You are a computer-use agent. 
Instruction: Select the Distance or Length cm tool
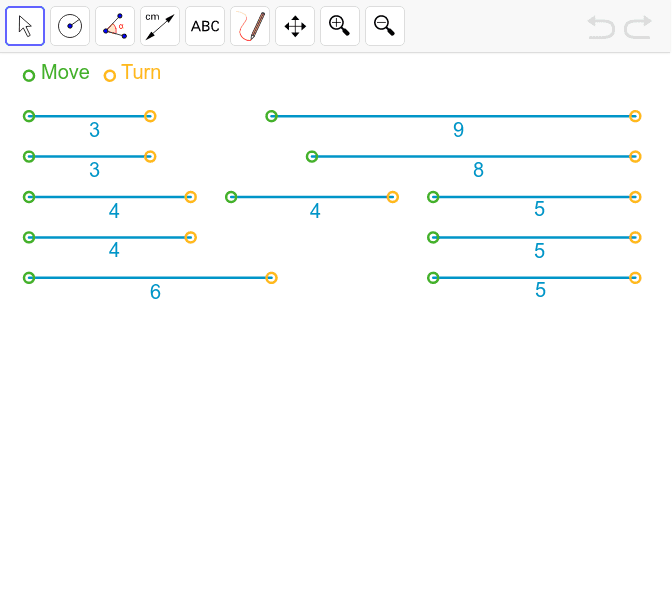(x=160, y=26)
